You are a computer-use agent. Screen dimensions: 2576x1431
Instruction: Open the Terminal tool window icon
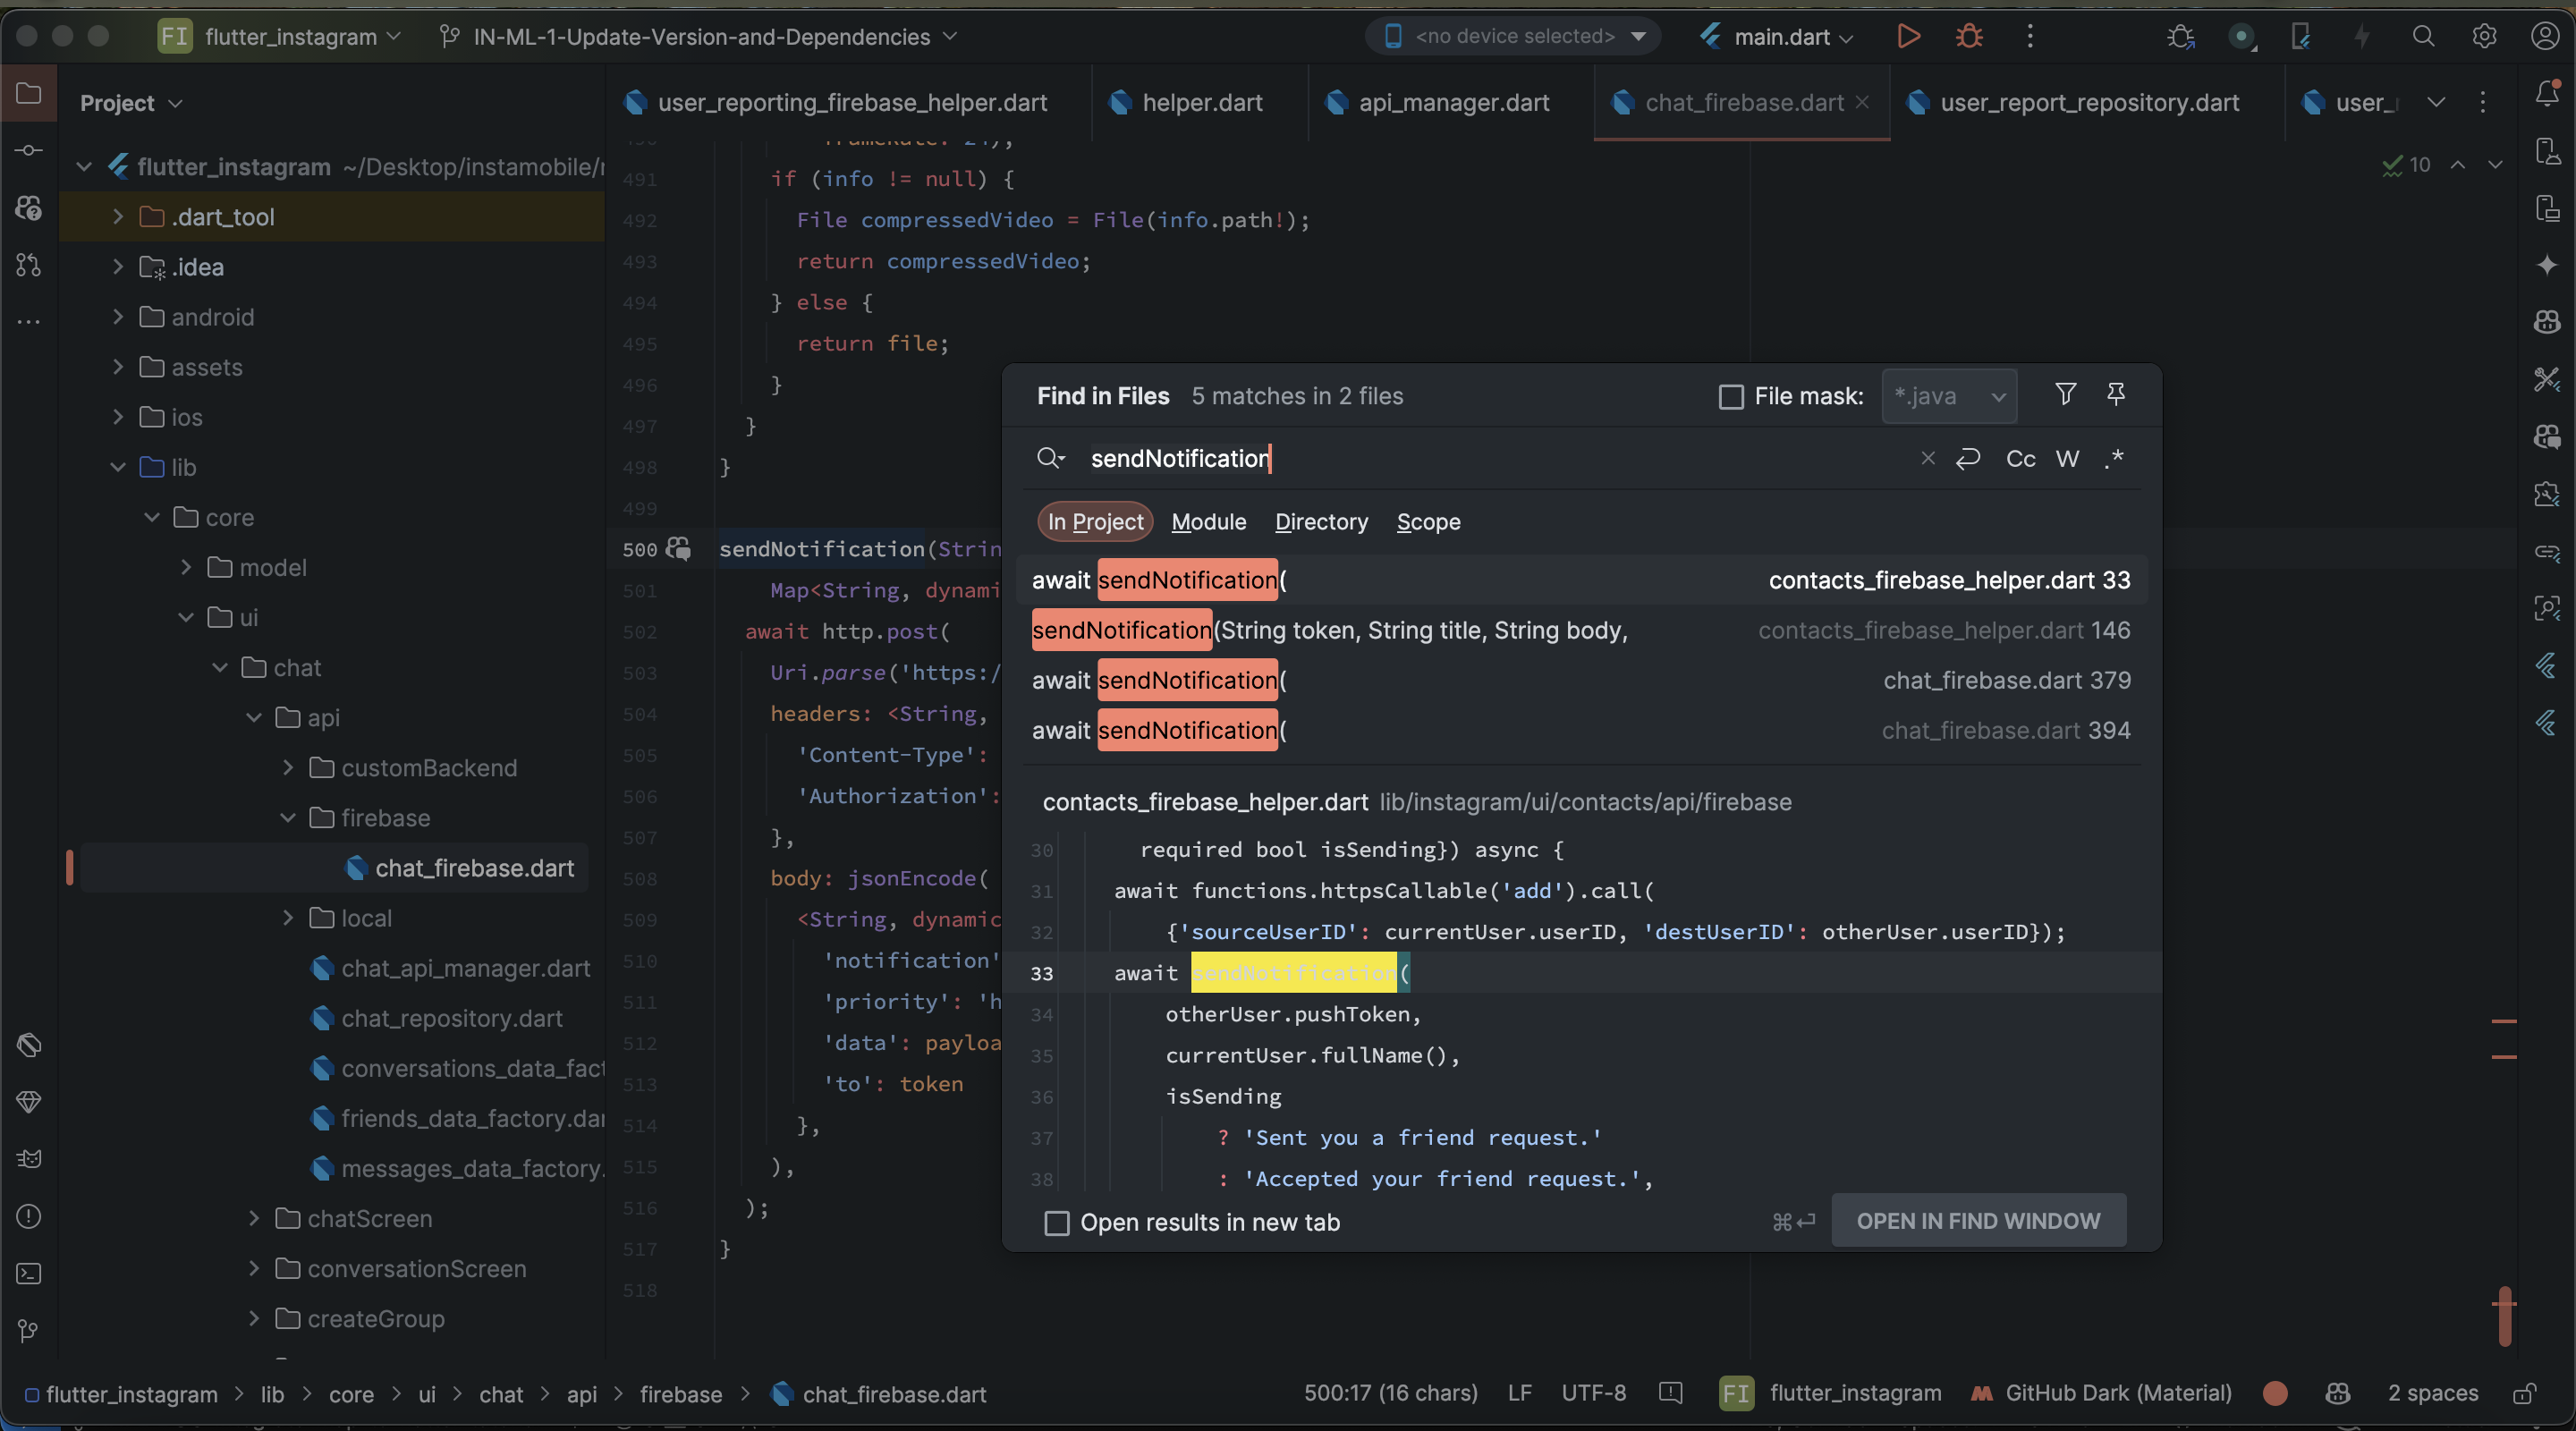pyautogui.click(x=29, y=1274)
